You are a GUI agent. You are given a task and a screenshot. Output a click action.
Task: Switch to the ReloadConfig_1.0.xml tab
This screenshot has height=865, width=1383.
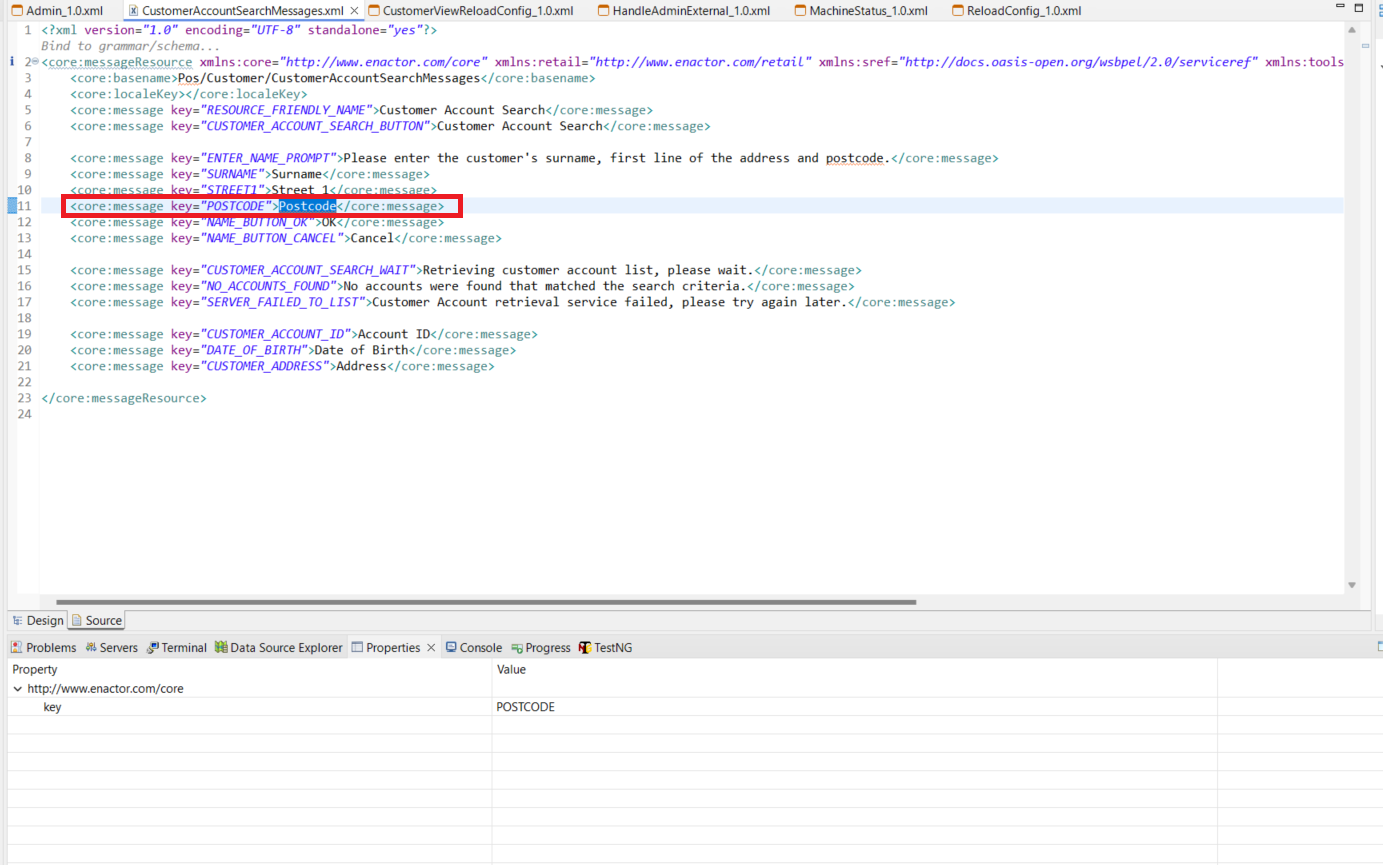click(1016, 11)
